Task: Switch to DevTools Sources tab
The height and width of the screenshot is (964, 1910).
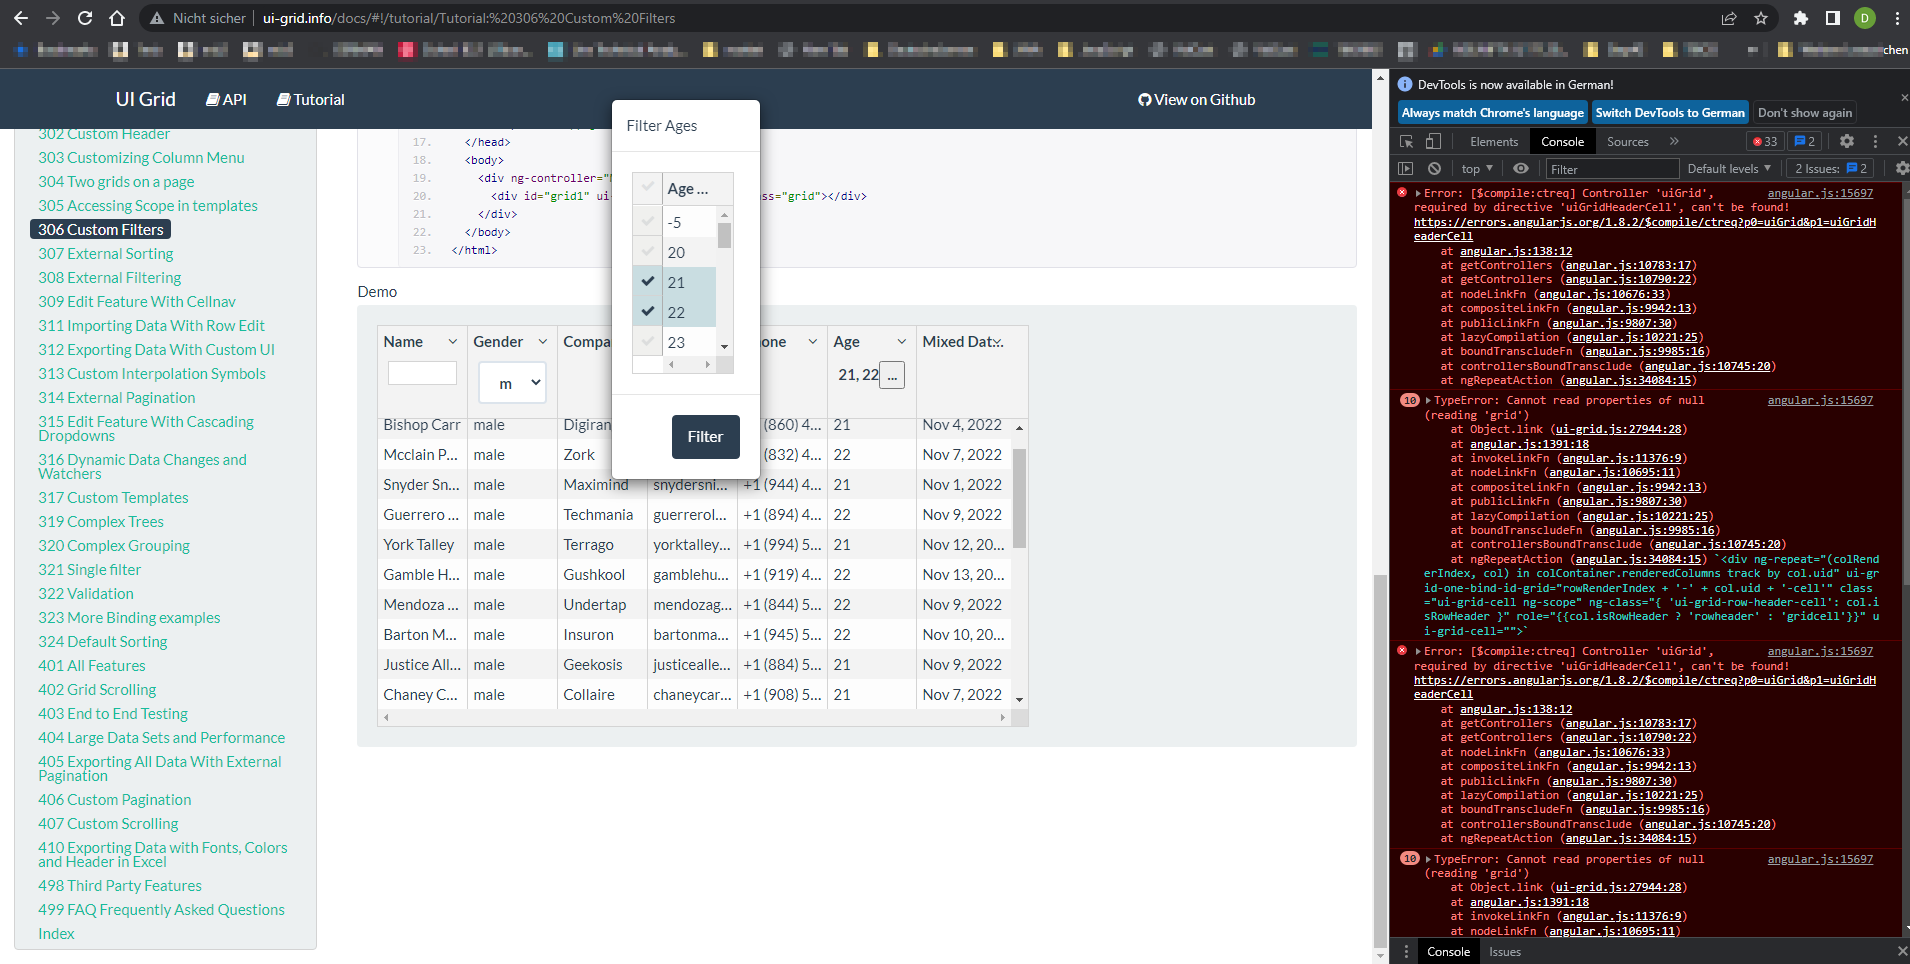Action: point(1627,142)
